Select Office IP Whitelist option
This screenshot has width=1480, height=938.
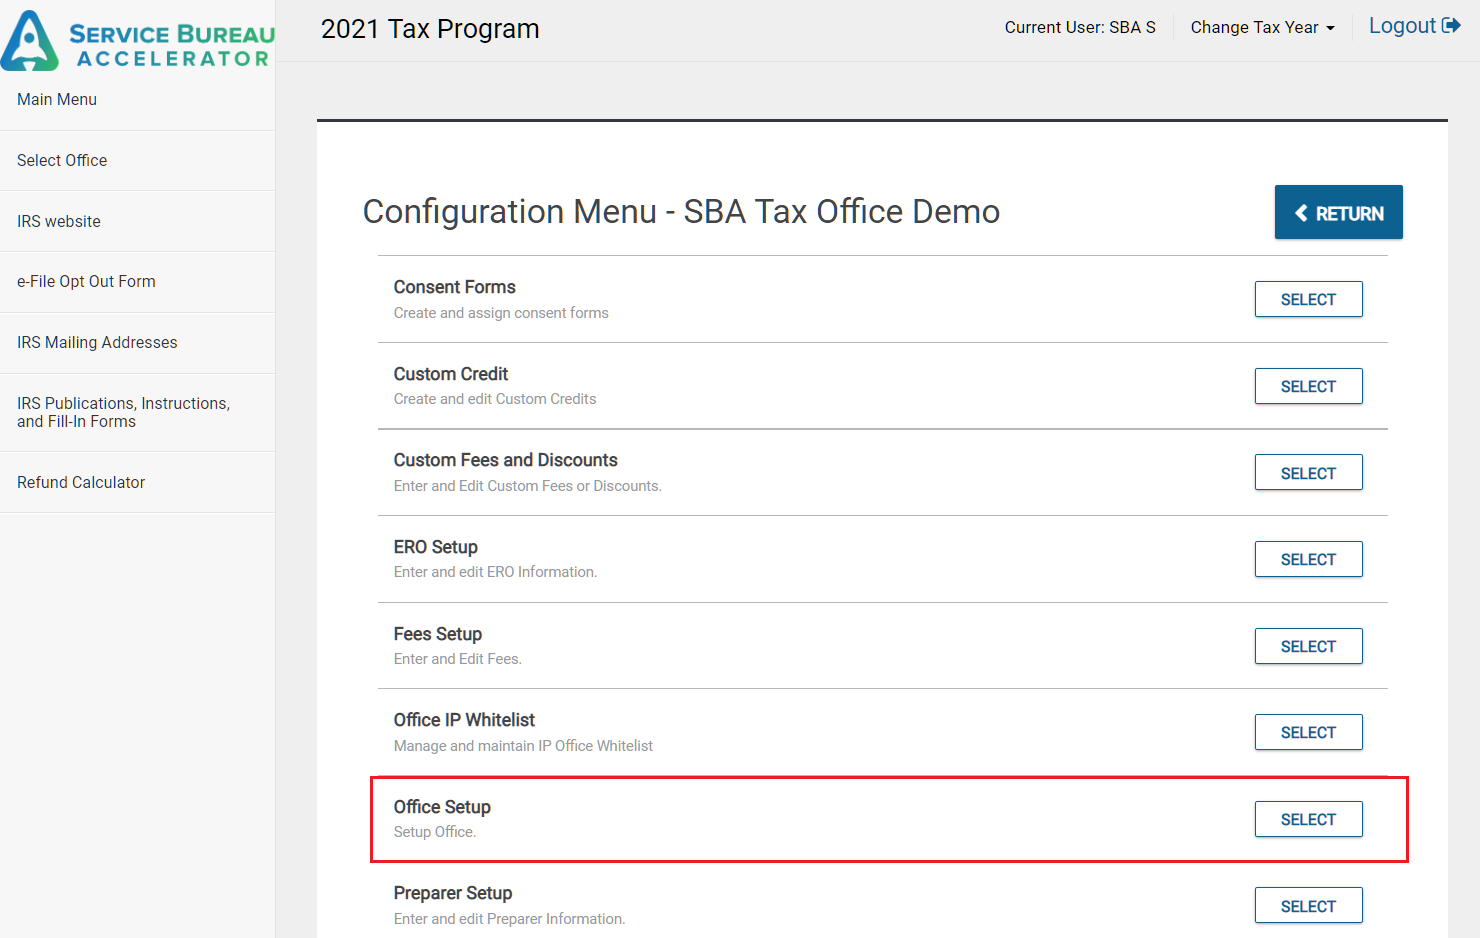point(1308,733)
